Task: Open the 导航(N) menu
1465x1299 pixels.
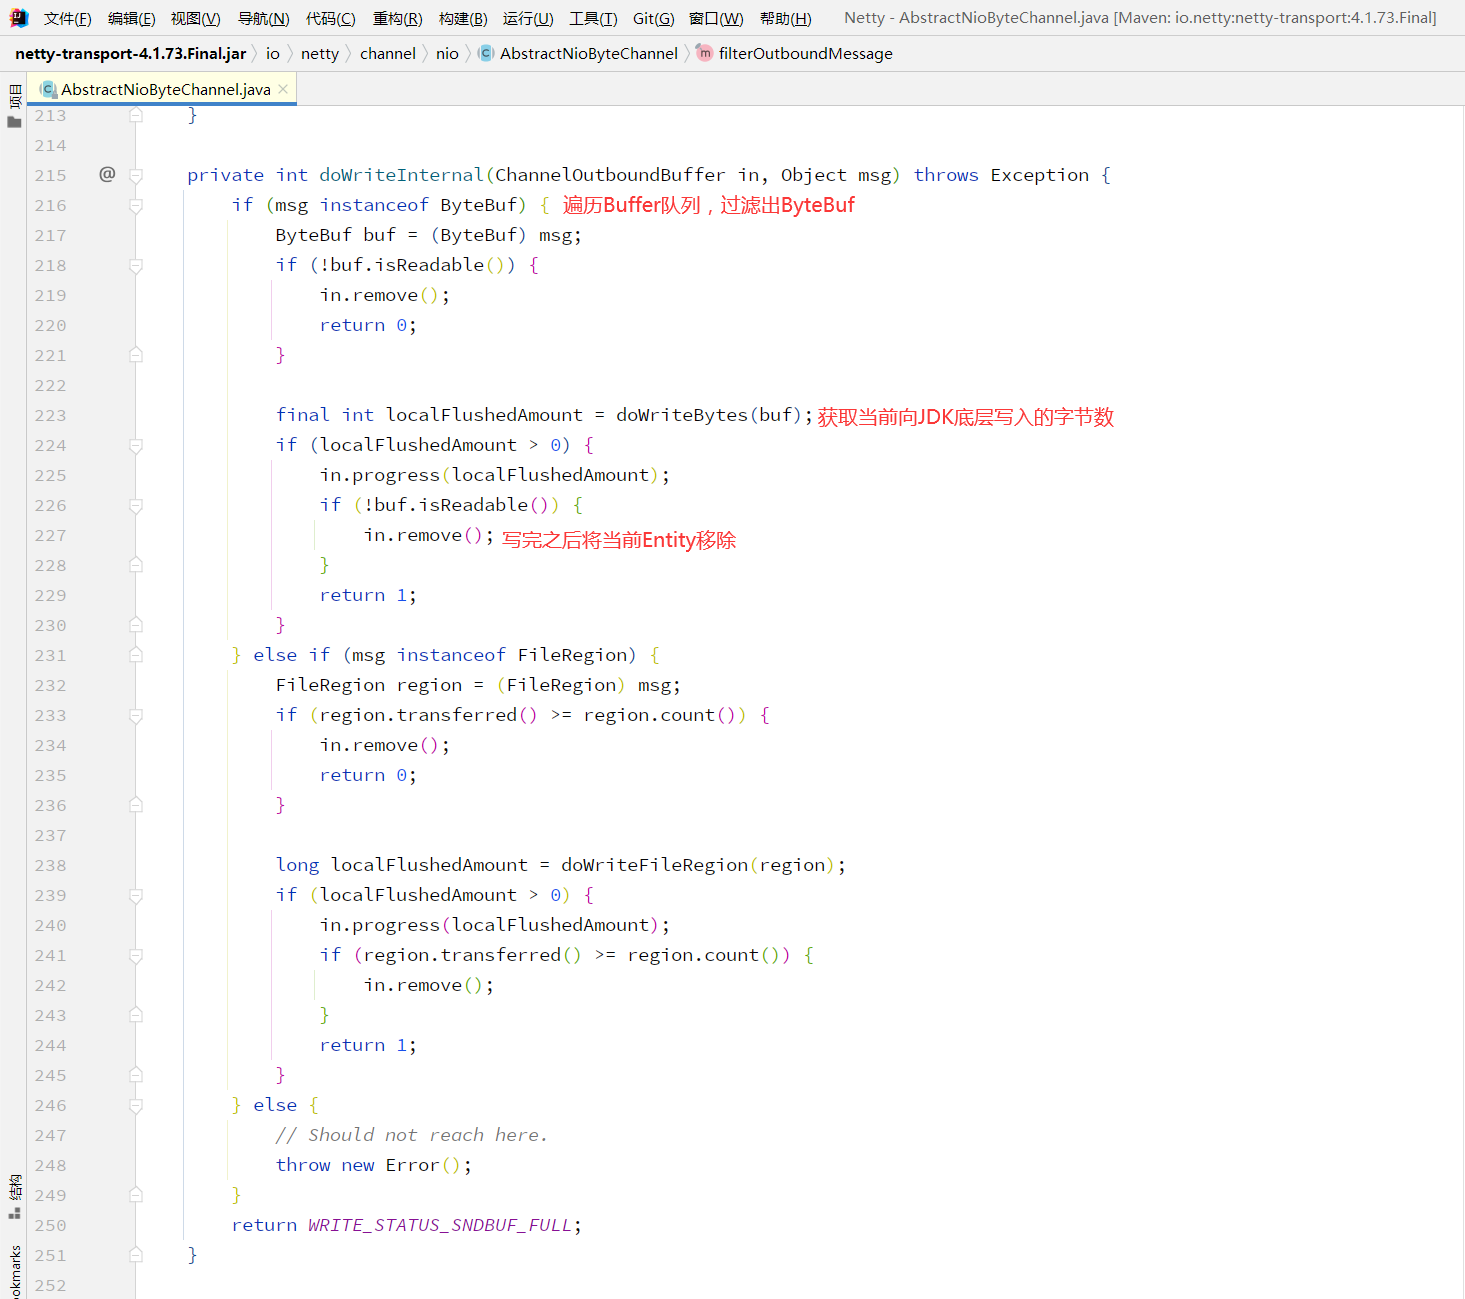Action: point(263,18)
